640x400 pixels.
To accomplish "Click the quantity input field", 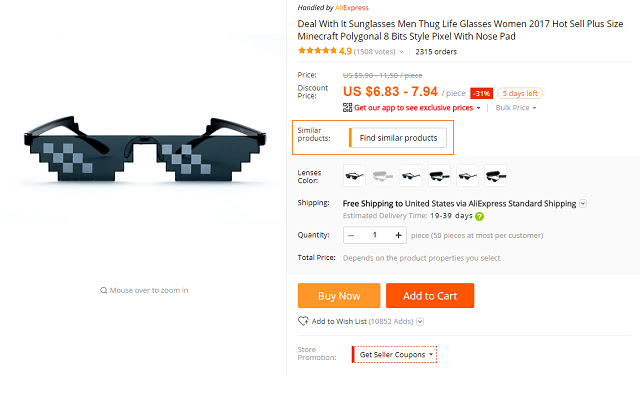I will click(375, 236).
